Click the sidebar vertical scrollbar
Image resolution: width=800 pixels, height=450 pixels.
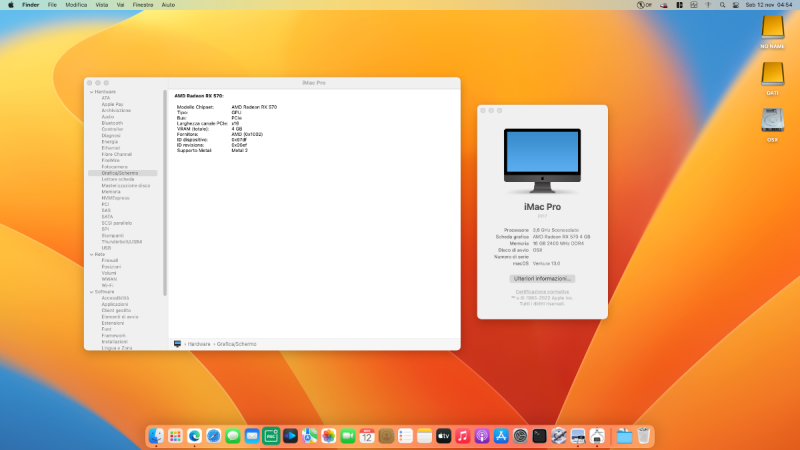point(165,180)
